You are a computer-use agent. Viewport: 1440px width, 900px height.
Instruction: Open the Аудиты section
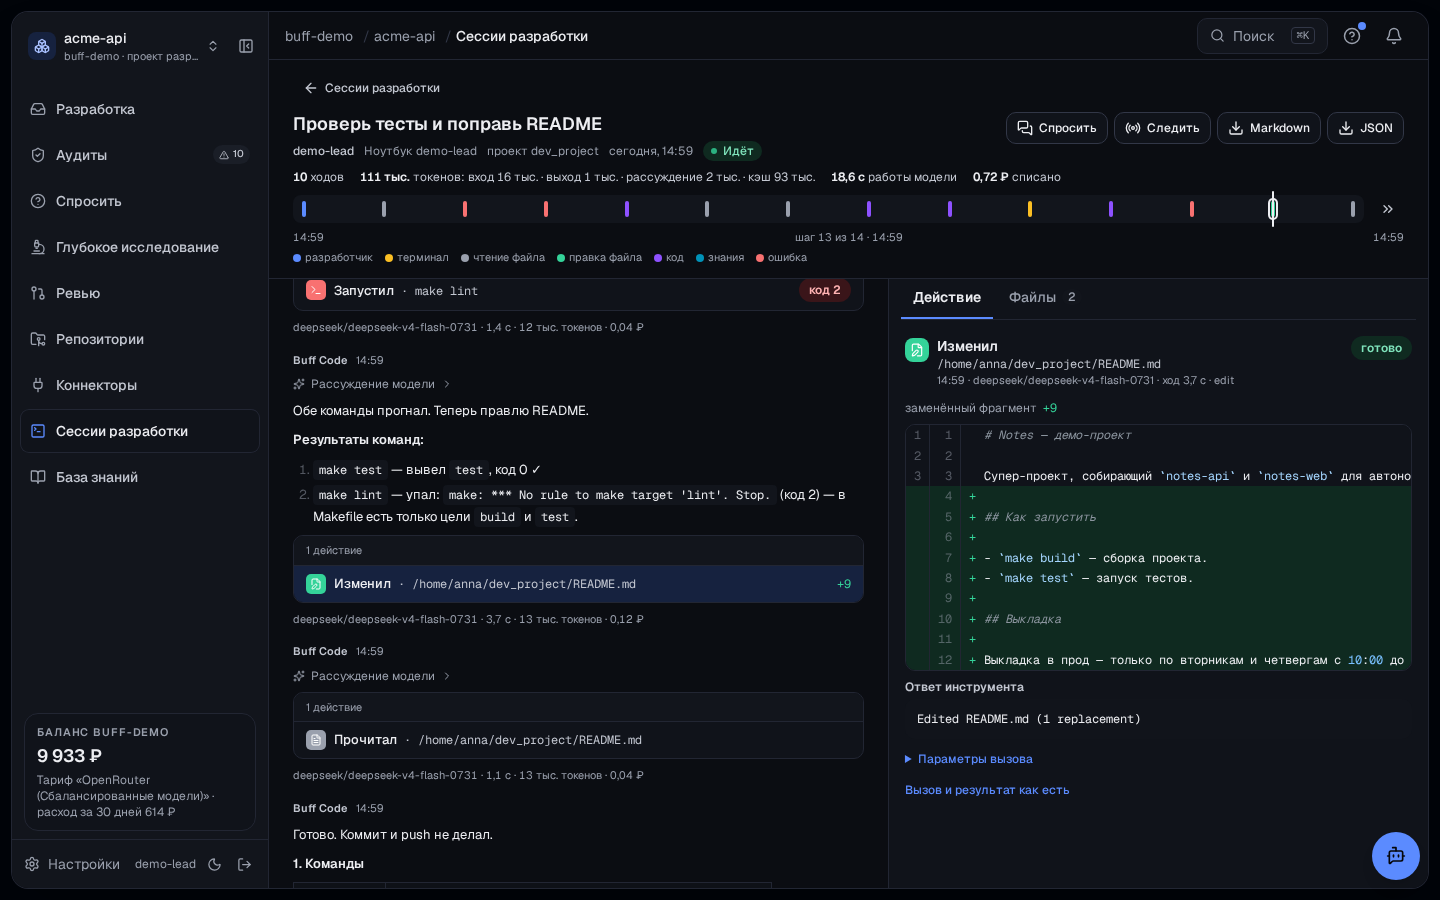point(140,155)
